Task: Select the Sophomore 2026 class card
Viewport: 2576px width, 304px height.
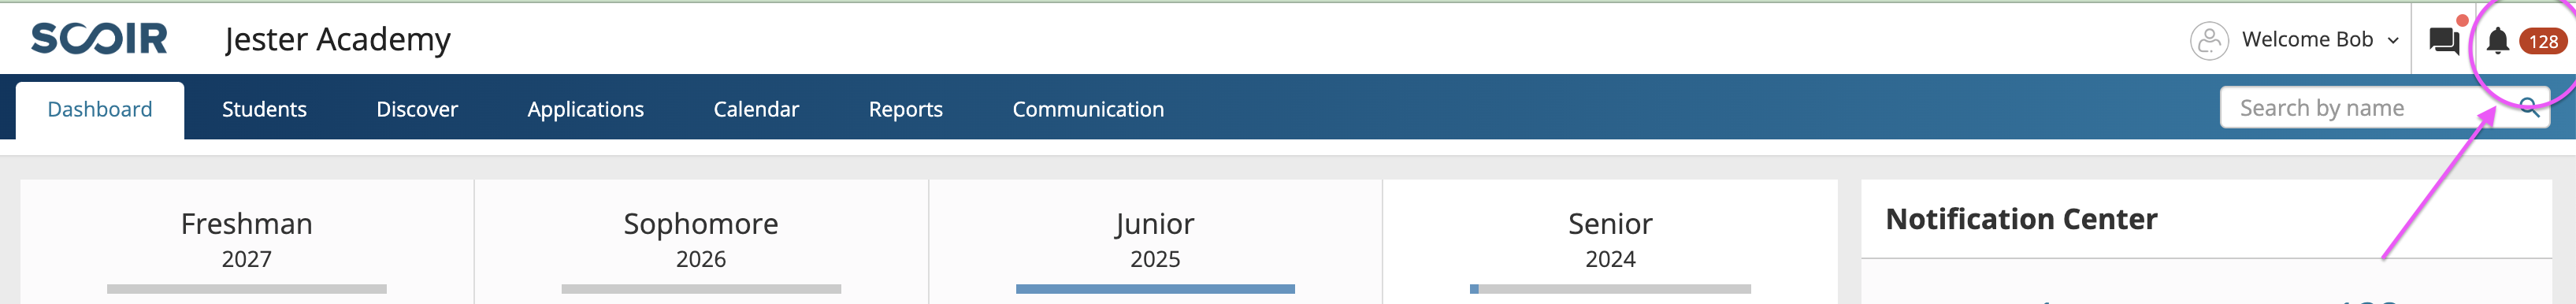Action: click(701, 242)
